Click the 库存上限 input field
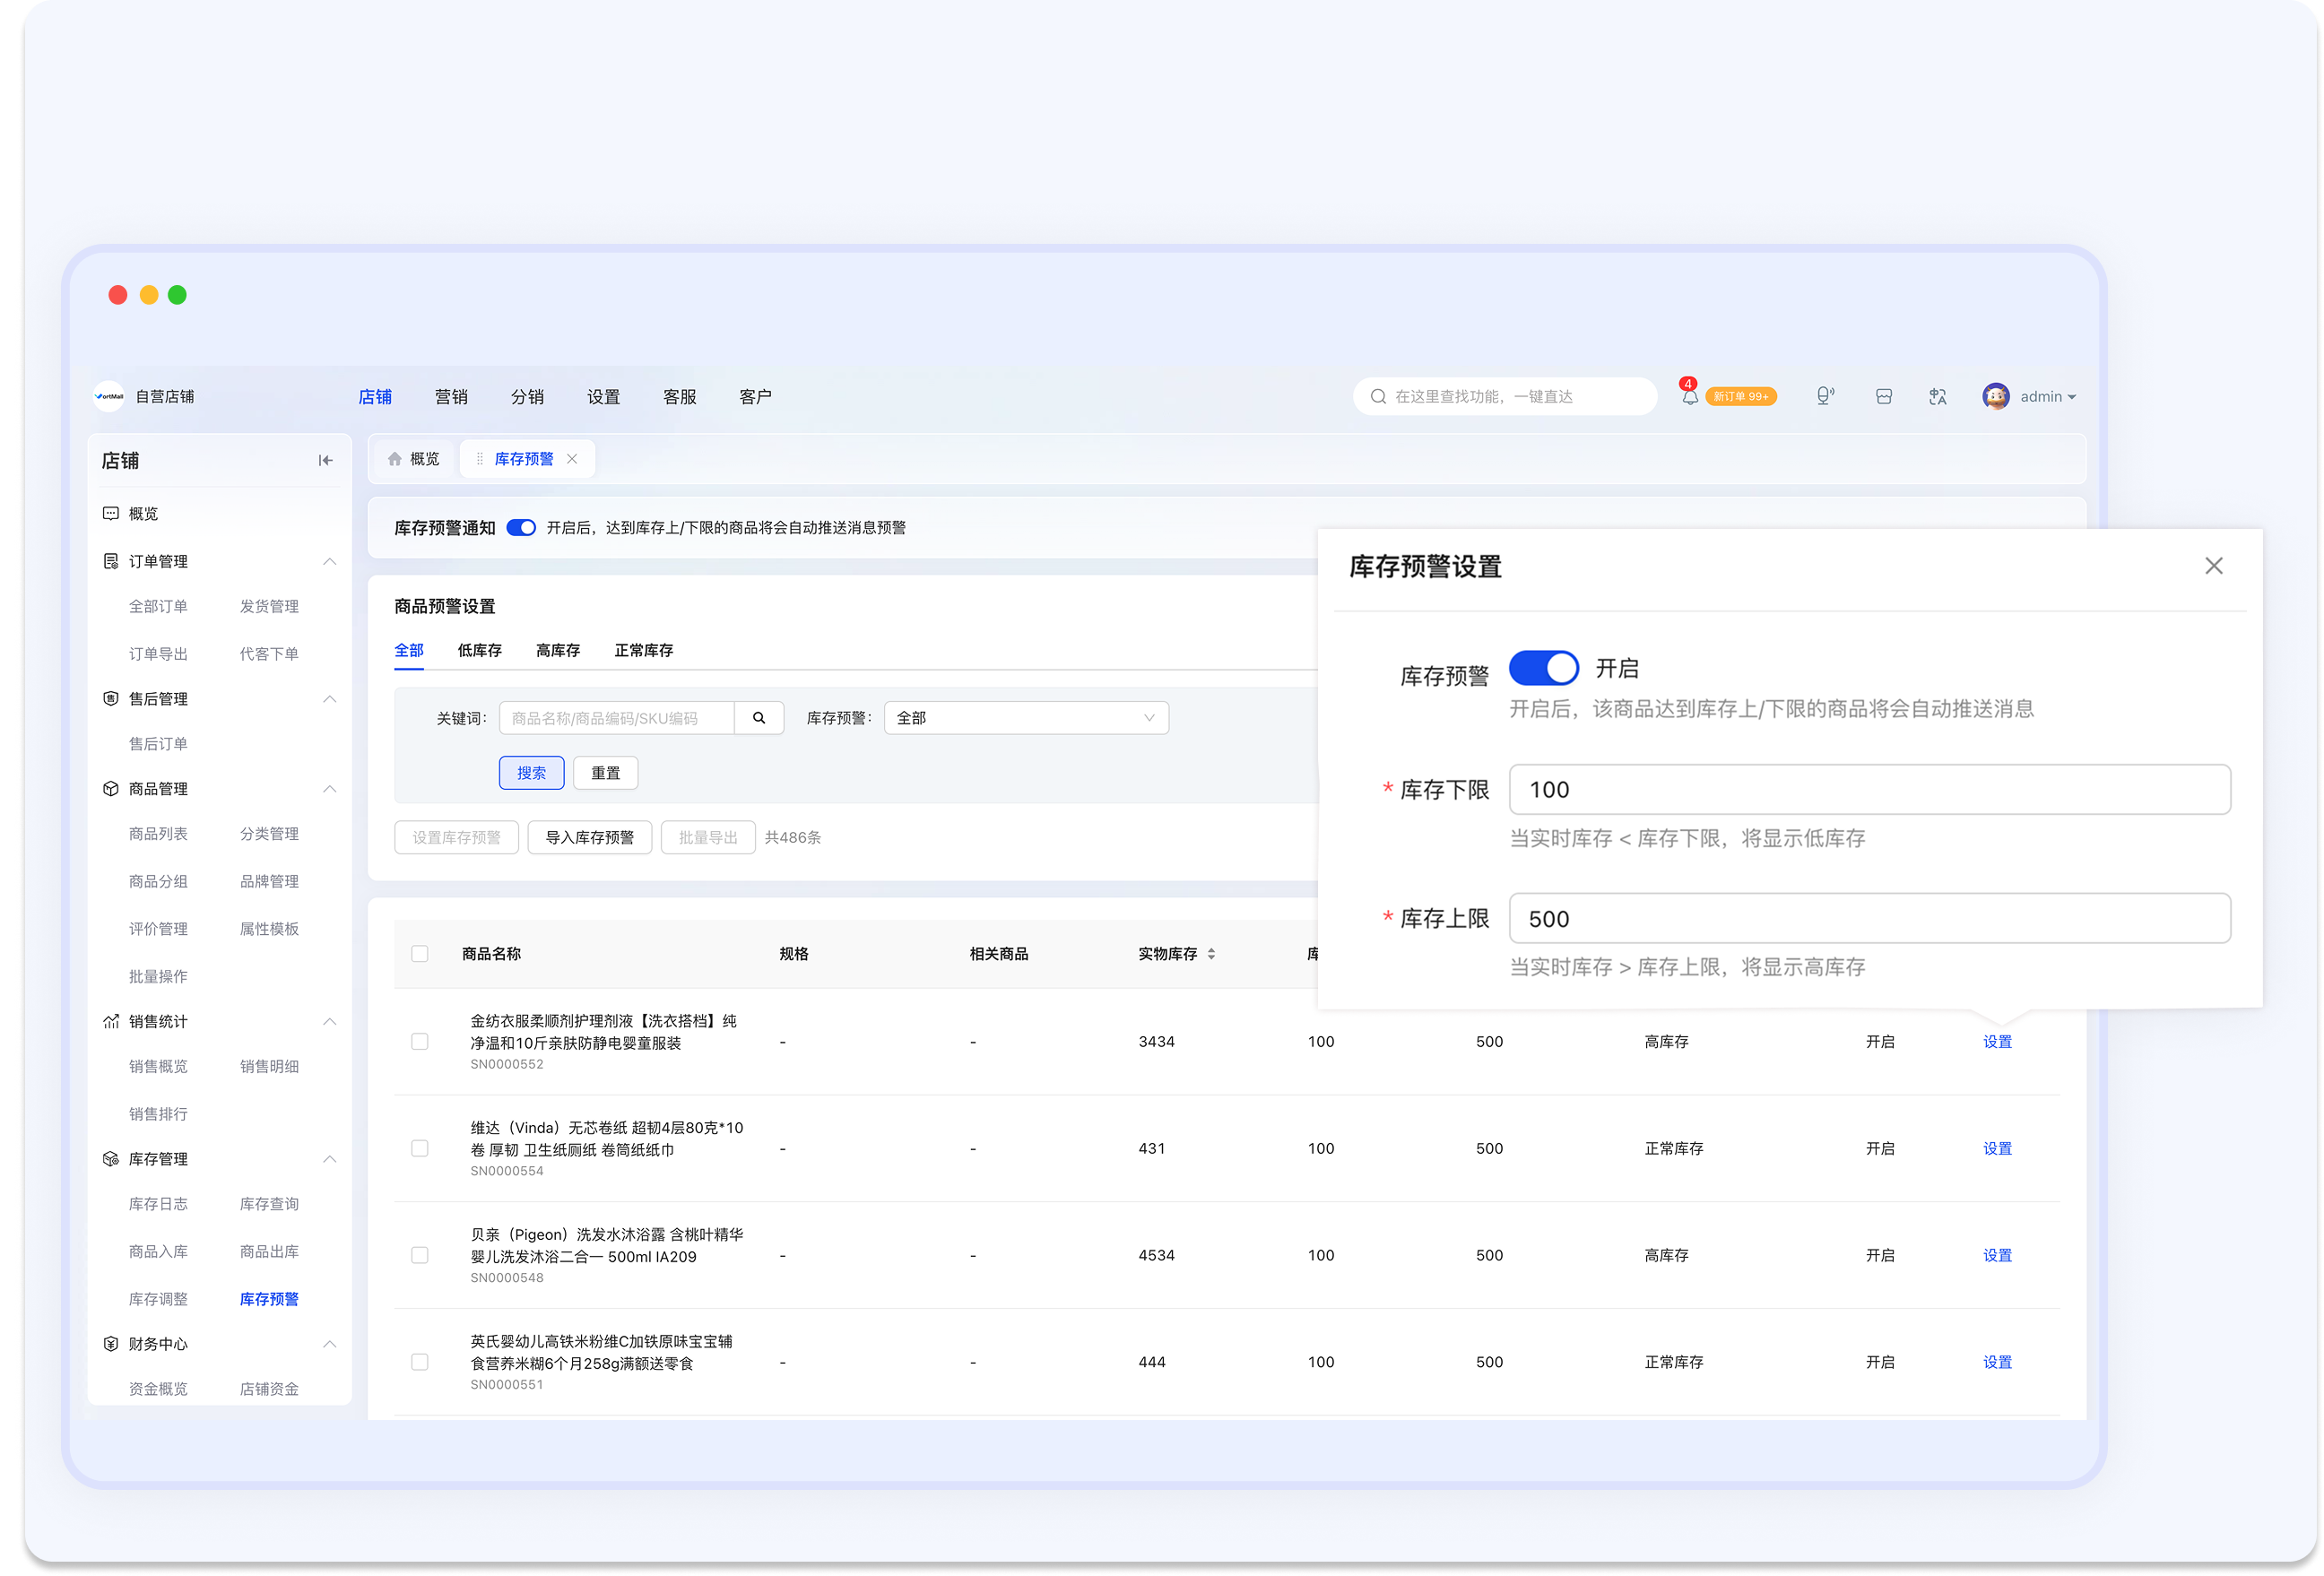The height and width of the screenshot is (1576, 2324). (1869, 918)
